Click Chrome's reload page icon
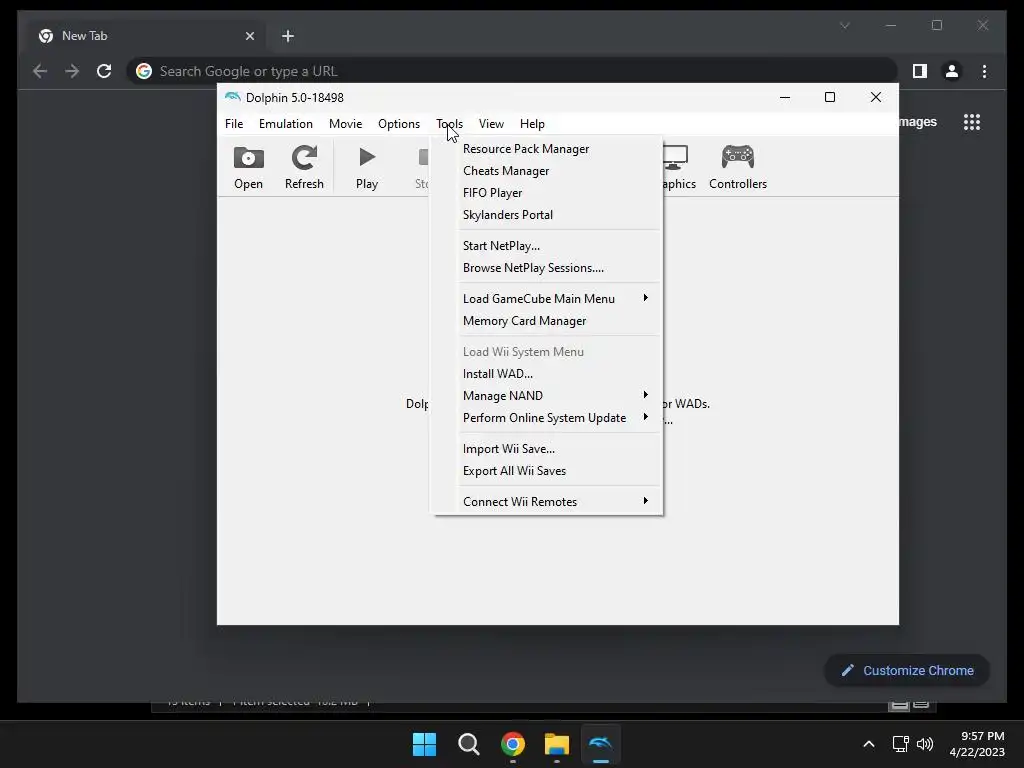The width and height of the screenshot is (1024, 768). point(104,71)
